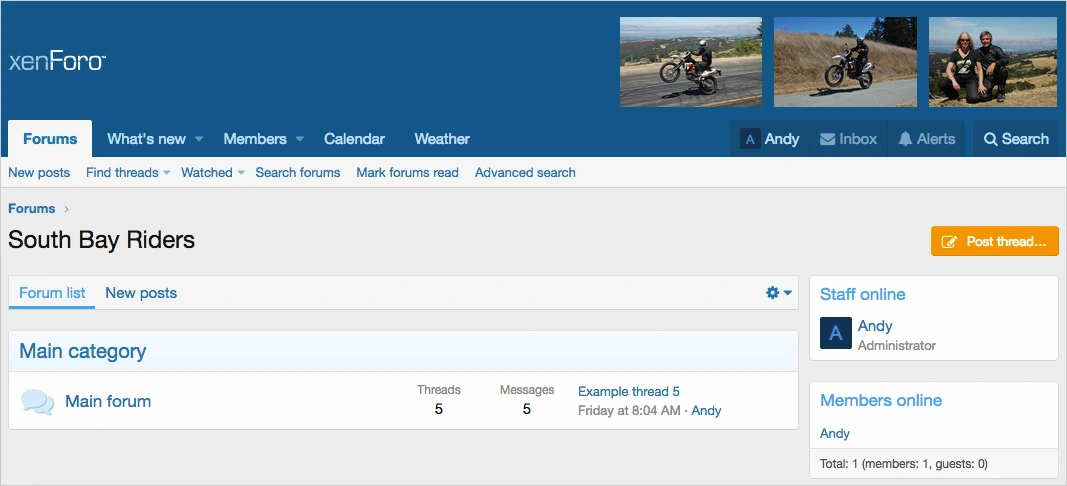Viewport: 1067px width, 486px height.
Task: Open the Alerts bell notifications
Action: tap(905, 139)
